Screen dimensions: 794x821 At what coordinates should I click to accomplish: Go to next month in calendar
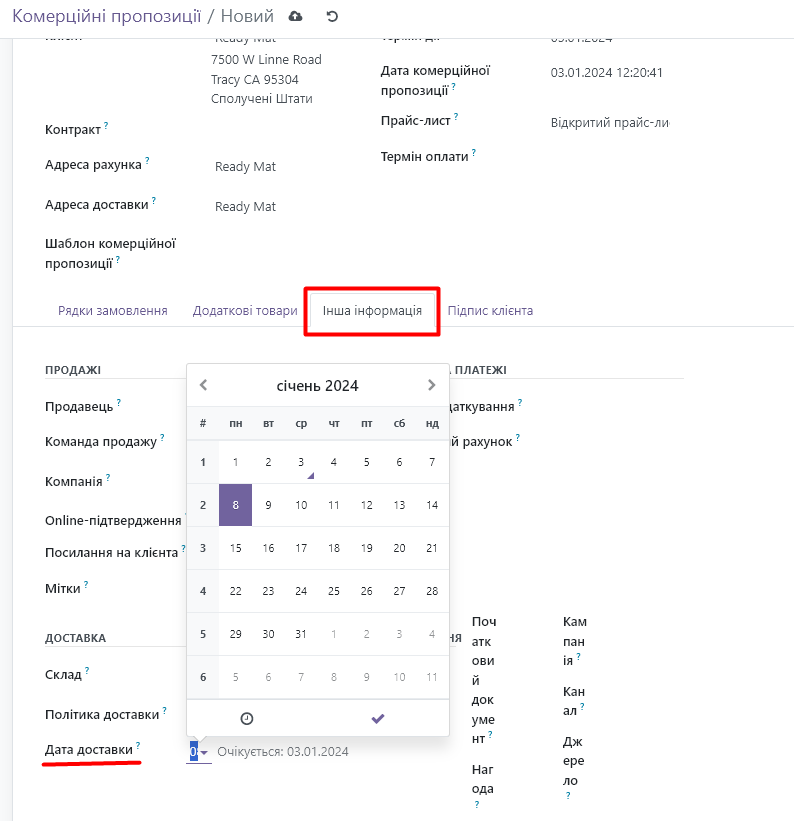click(x=431, y=385)
